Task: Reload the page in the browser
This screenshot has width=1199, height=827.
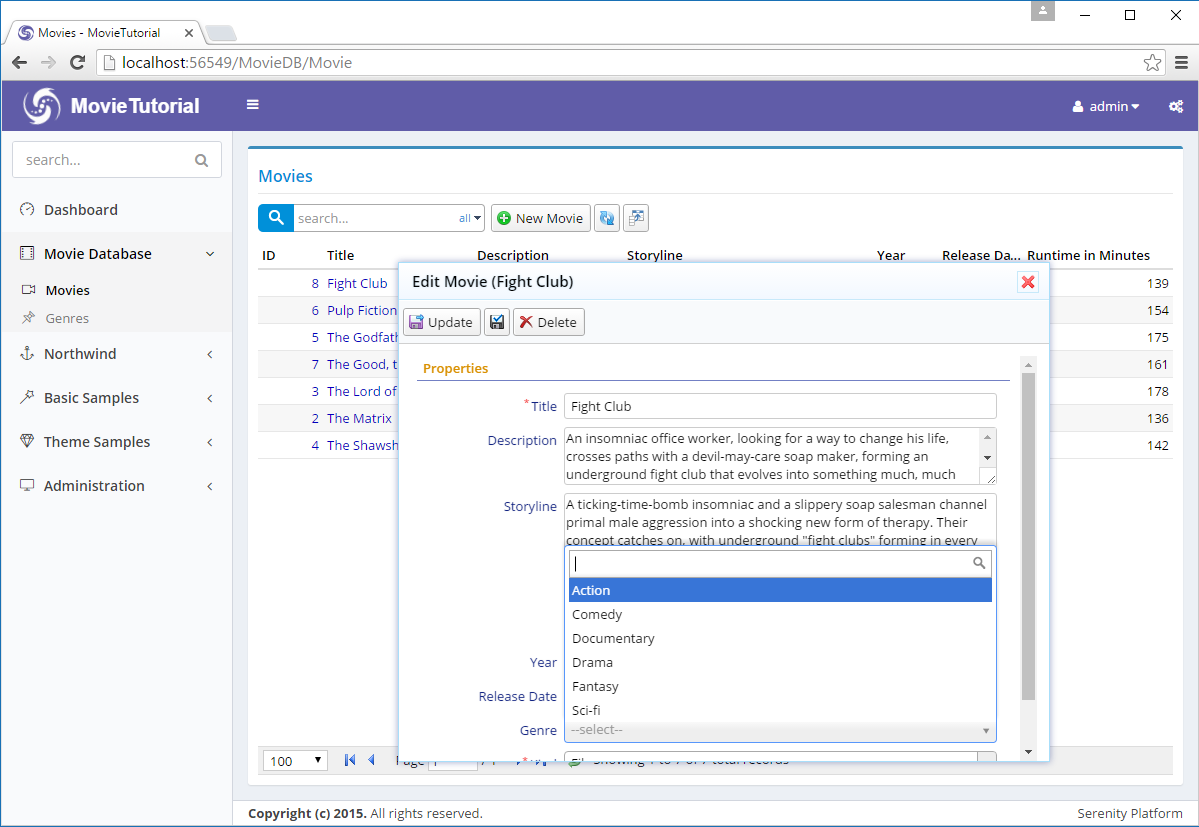Action: pos(77,62)
